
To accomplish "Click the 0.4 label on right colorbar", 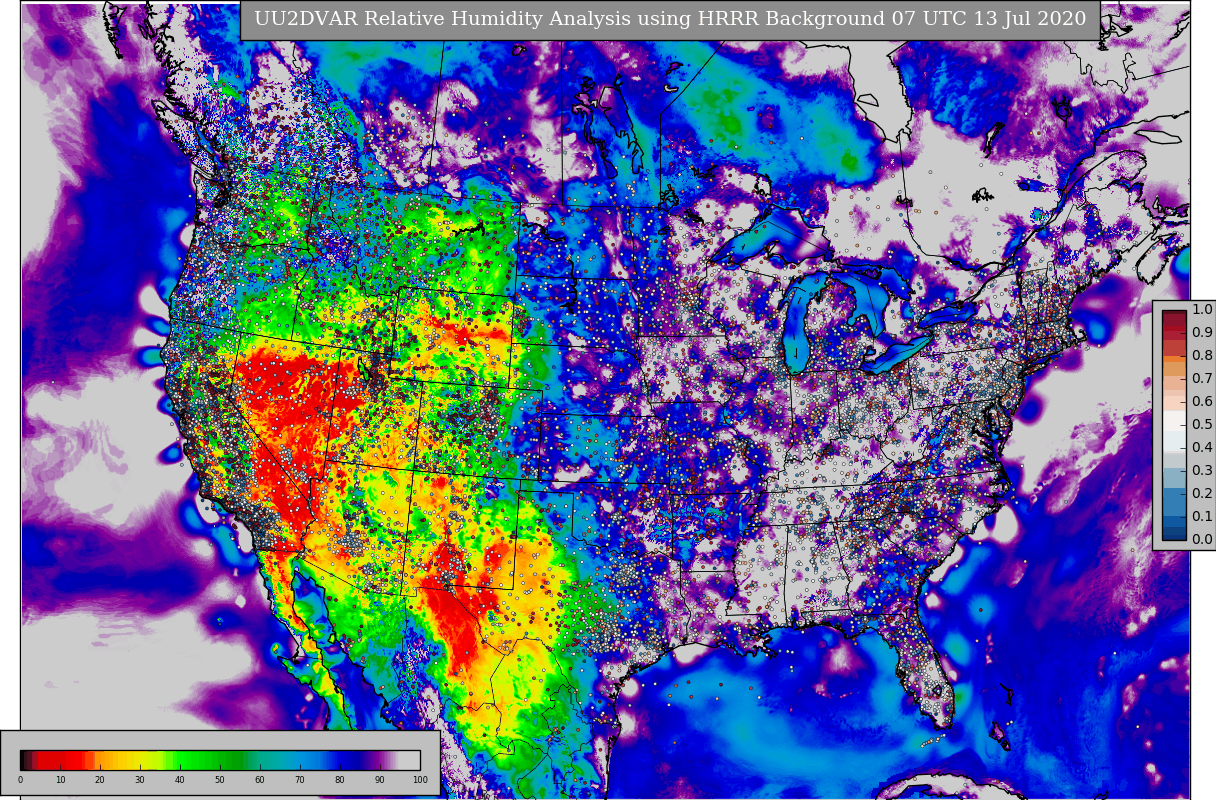I will point(1201,448).
